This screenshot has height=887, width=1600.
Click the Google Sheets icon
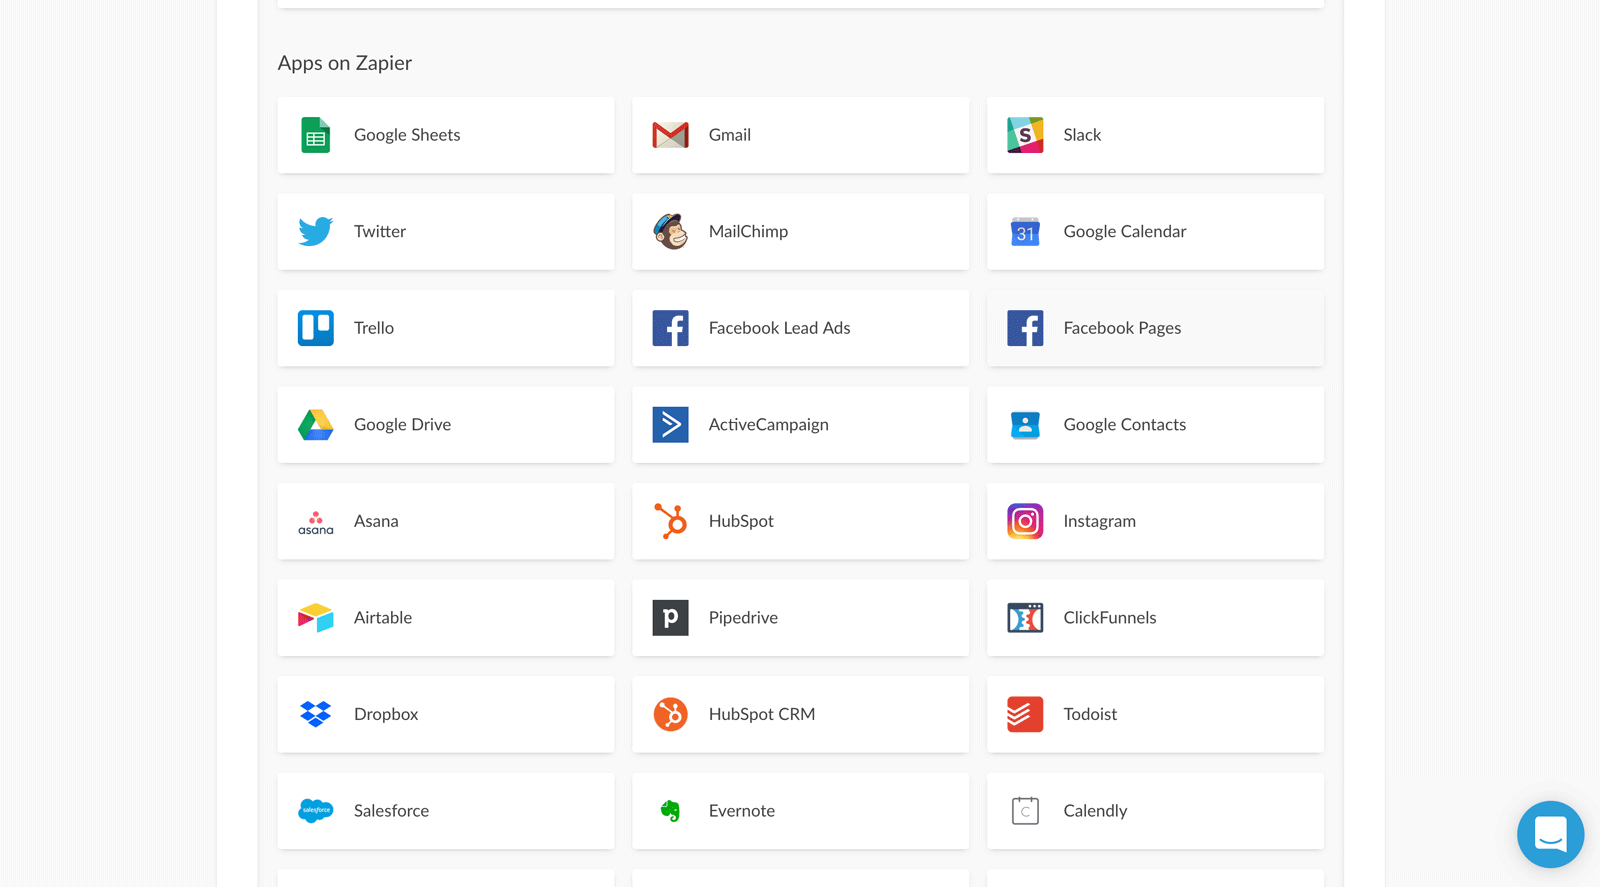[315, 135]
